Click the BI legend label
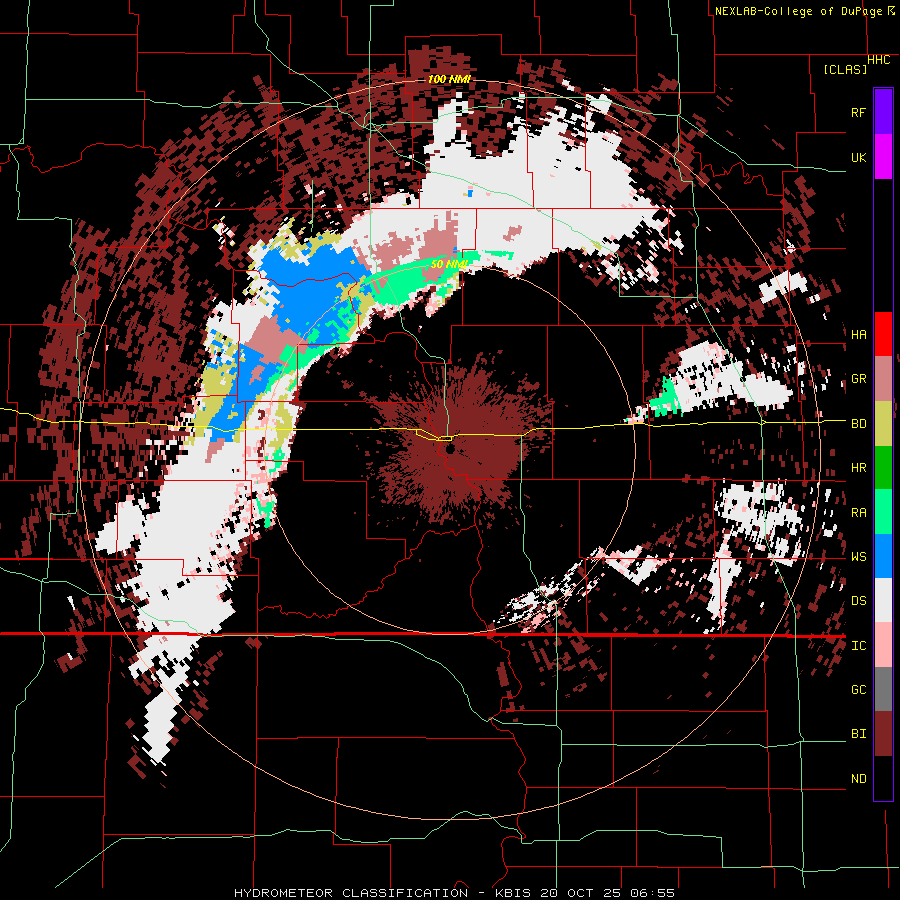Screen dimensions: 900x900 859,734
